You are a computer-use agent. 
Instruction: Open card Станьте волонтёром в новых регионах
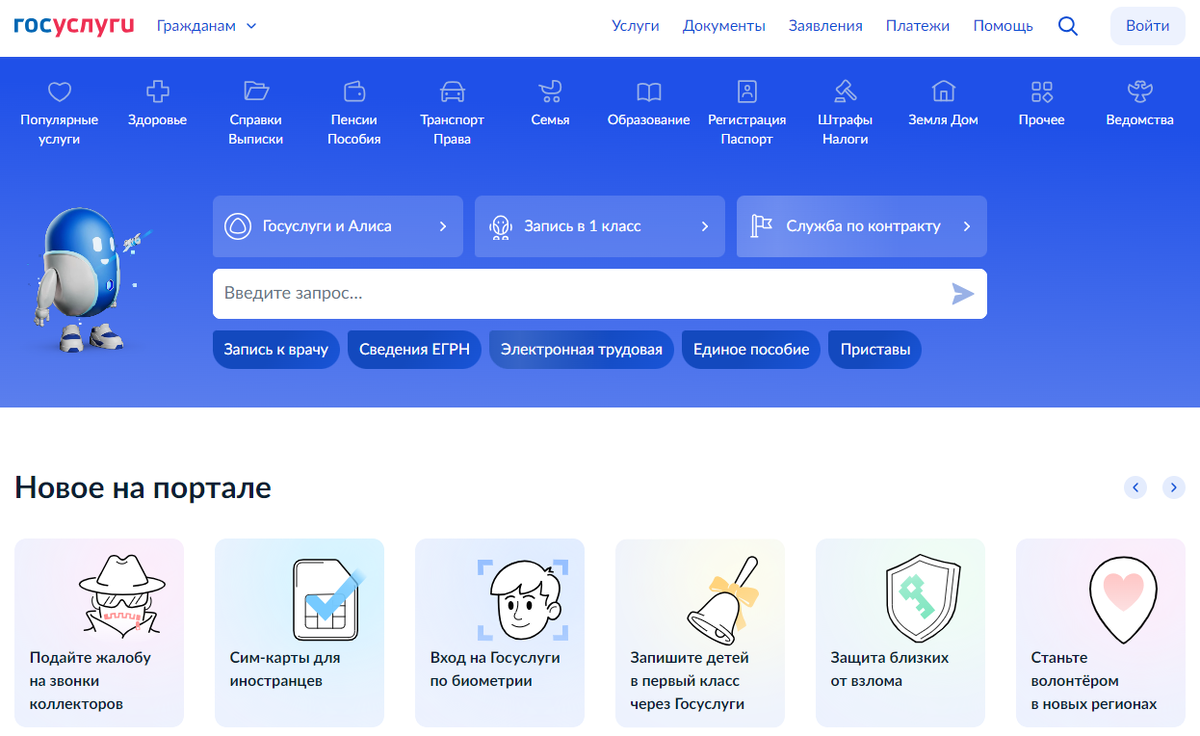click(x=1101, y=633)
